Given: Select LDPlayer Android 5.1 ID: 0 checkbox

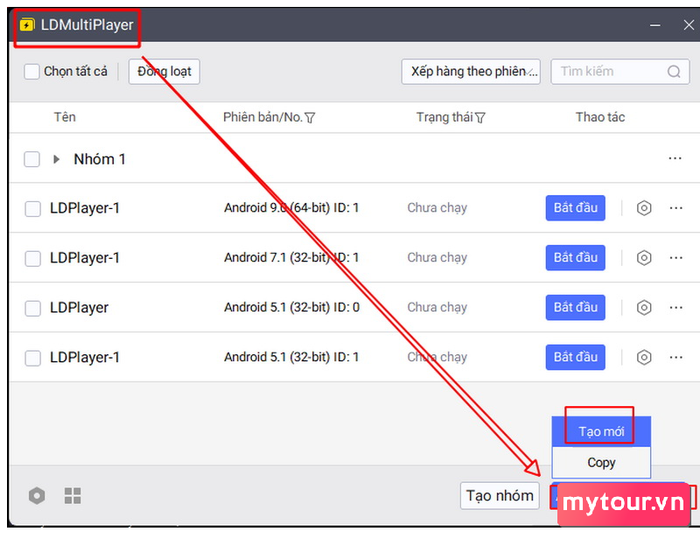Looking at the screenshot, I should coord(33,308).
